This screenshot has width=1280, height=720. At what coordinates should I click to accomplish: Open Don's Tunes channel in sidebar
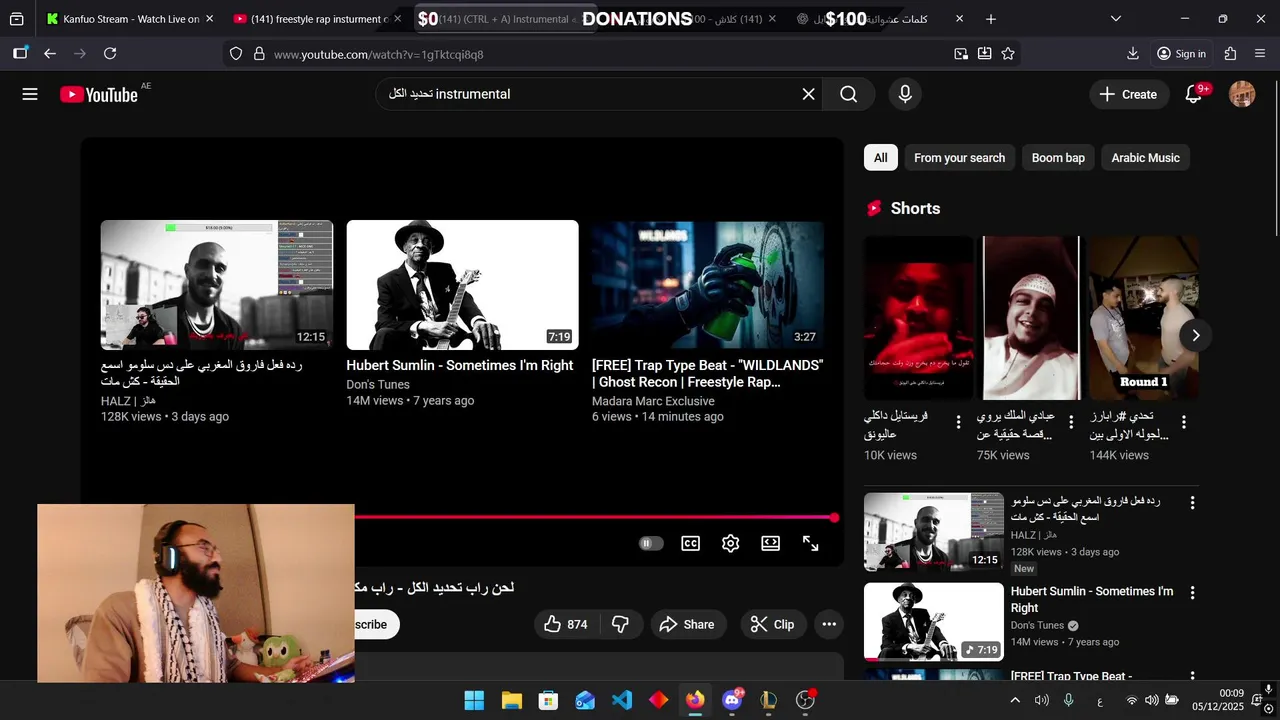(x=1037, y=625)
